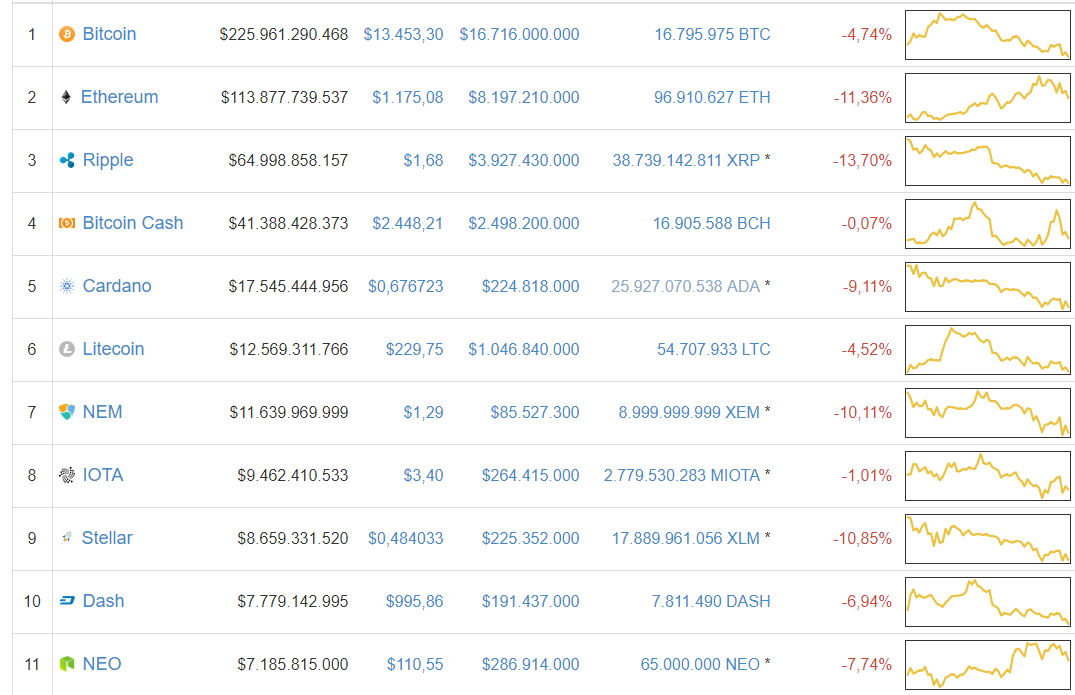Open Bitcoin's 7-day price sparkline chart

(987, 35)
